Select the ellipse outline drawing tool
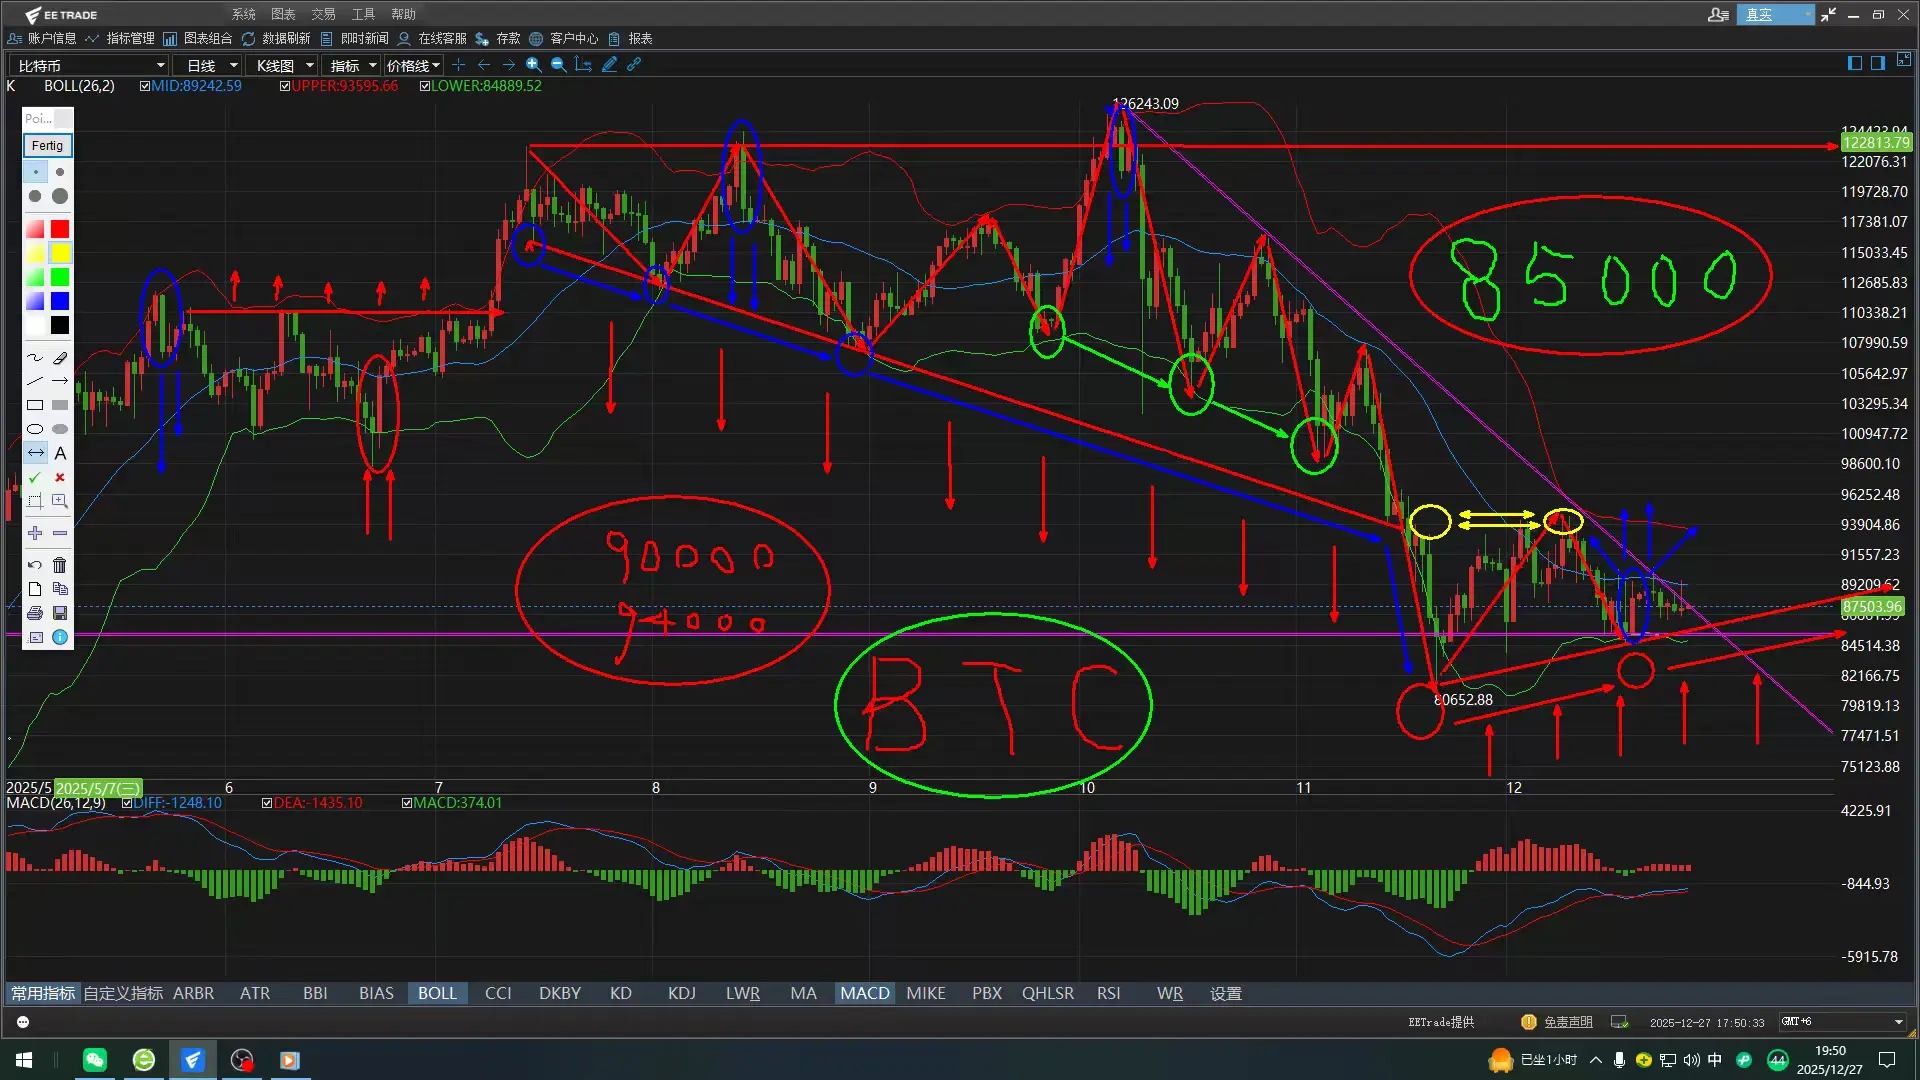This screenshot has height=1080, width=1920. [x=35, y=429]
